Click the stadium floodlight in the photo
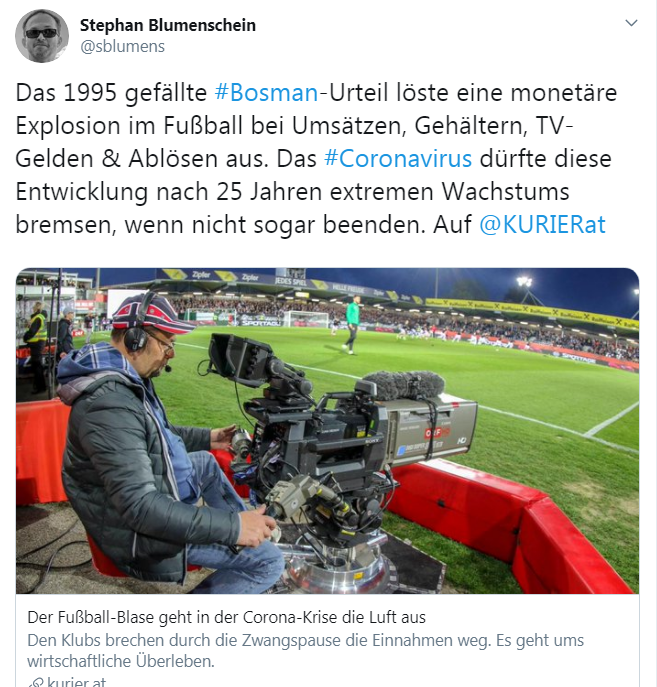657x687 pixels. (x=524, y=282)
